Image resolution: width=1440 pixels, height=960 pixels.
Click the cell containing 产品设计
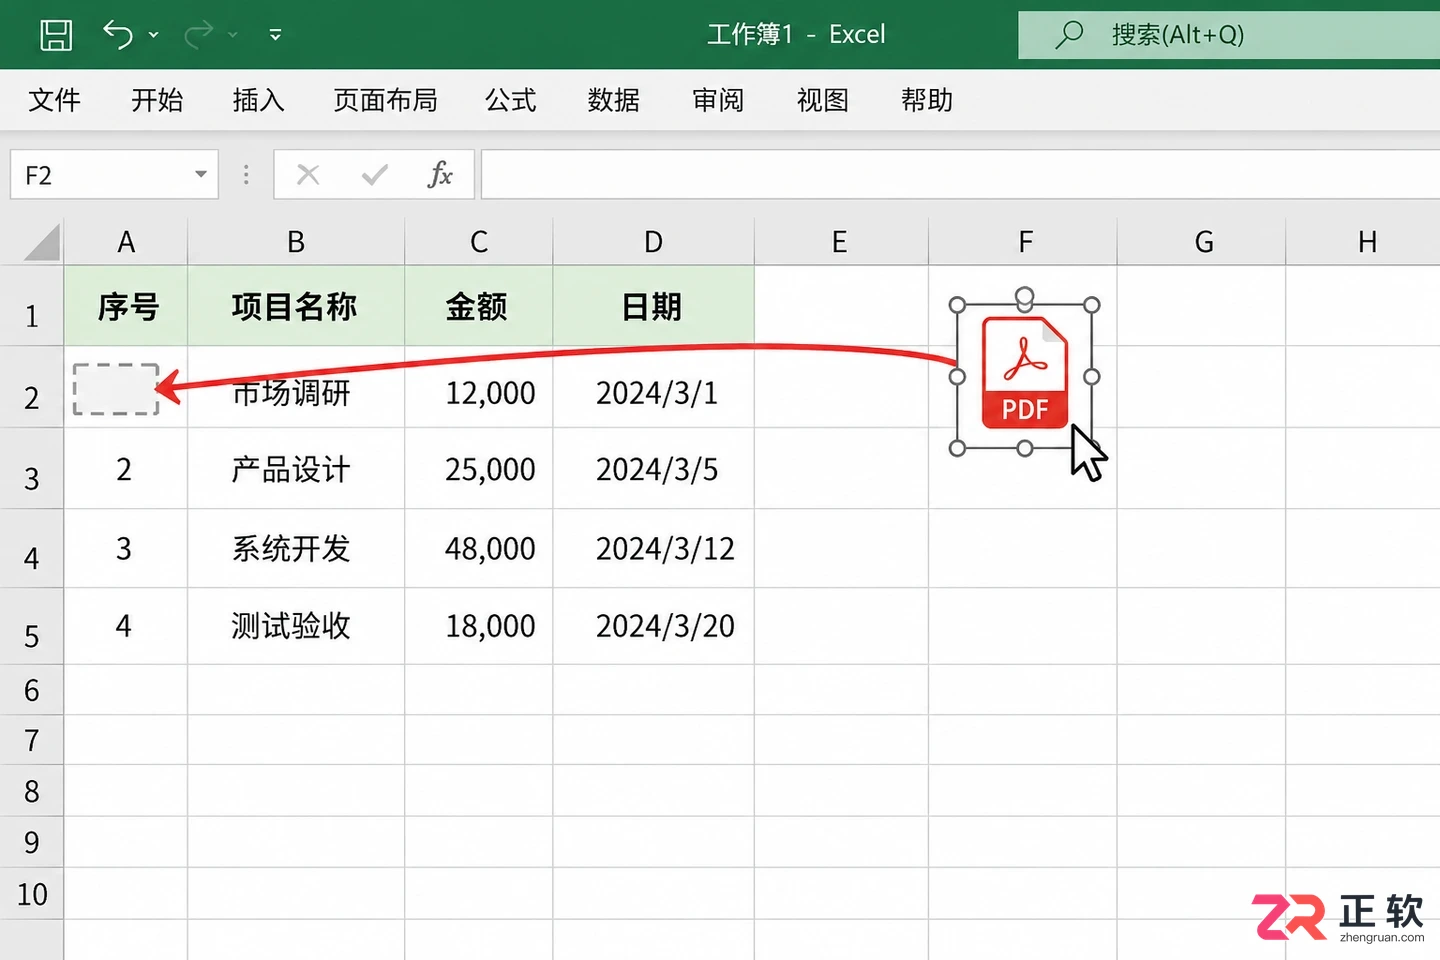[296, 469]
